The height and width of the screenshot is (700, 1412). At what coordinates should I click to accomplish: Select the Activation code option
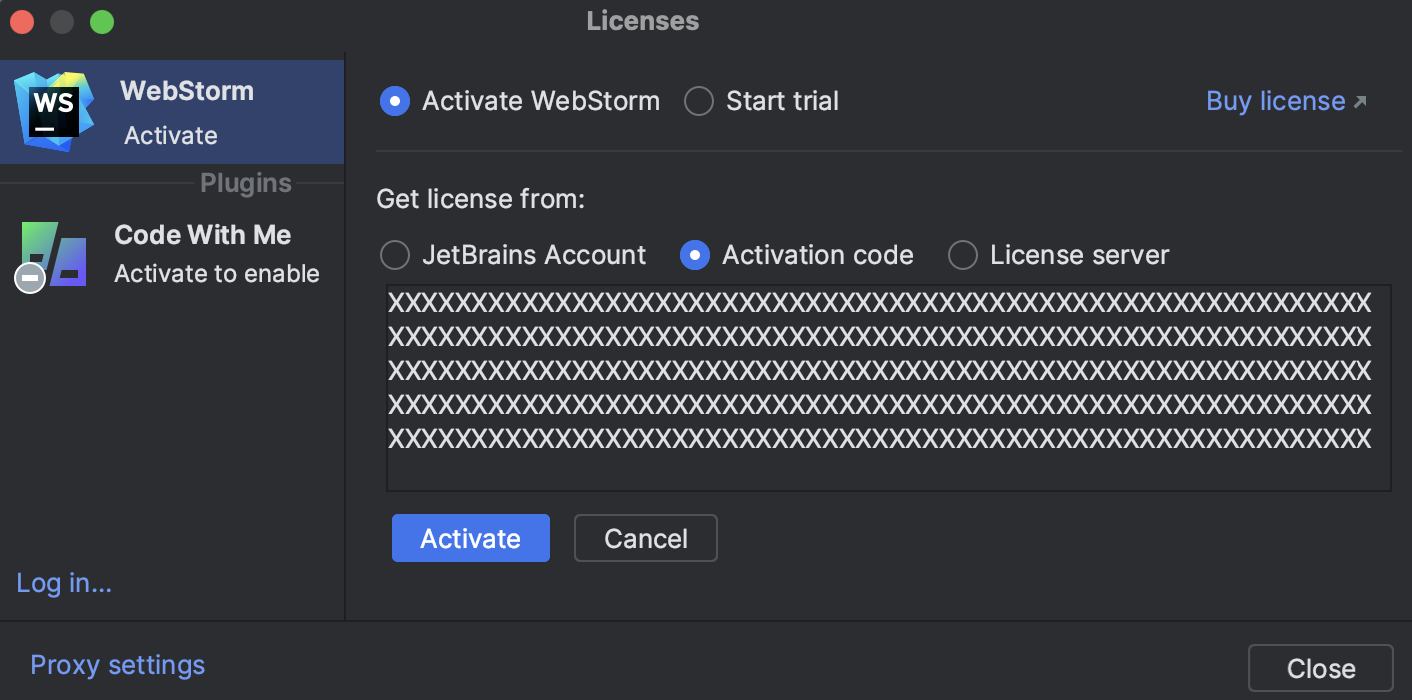(695, 255)
